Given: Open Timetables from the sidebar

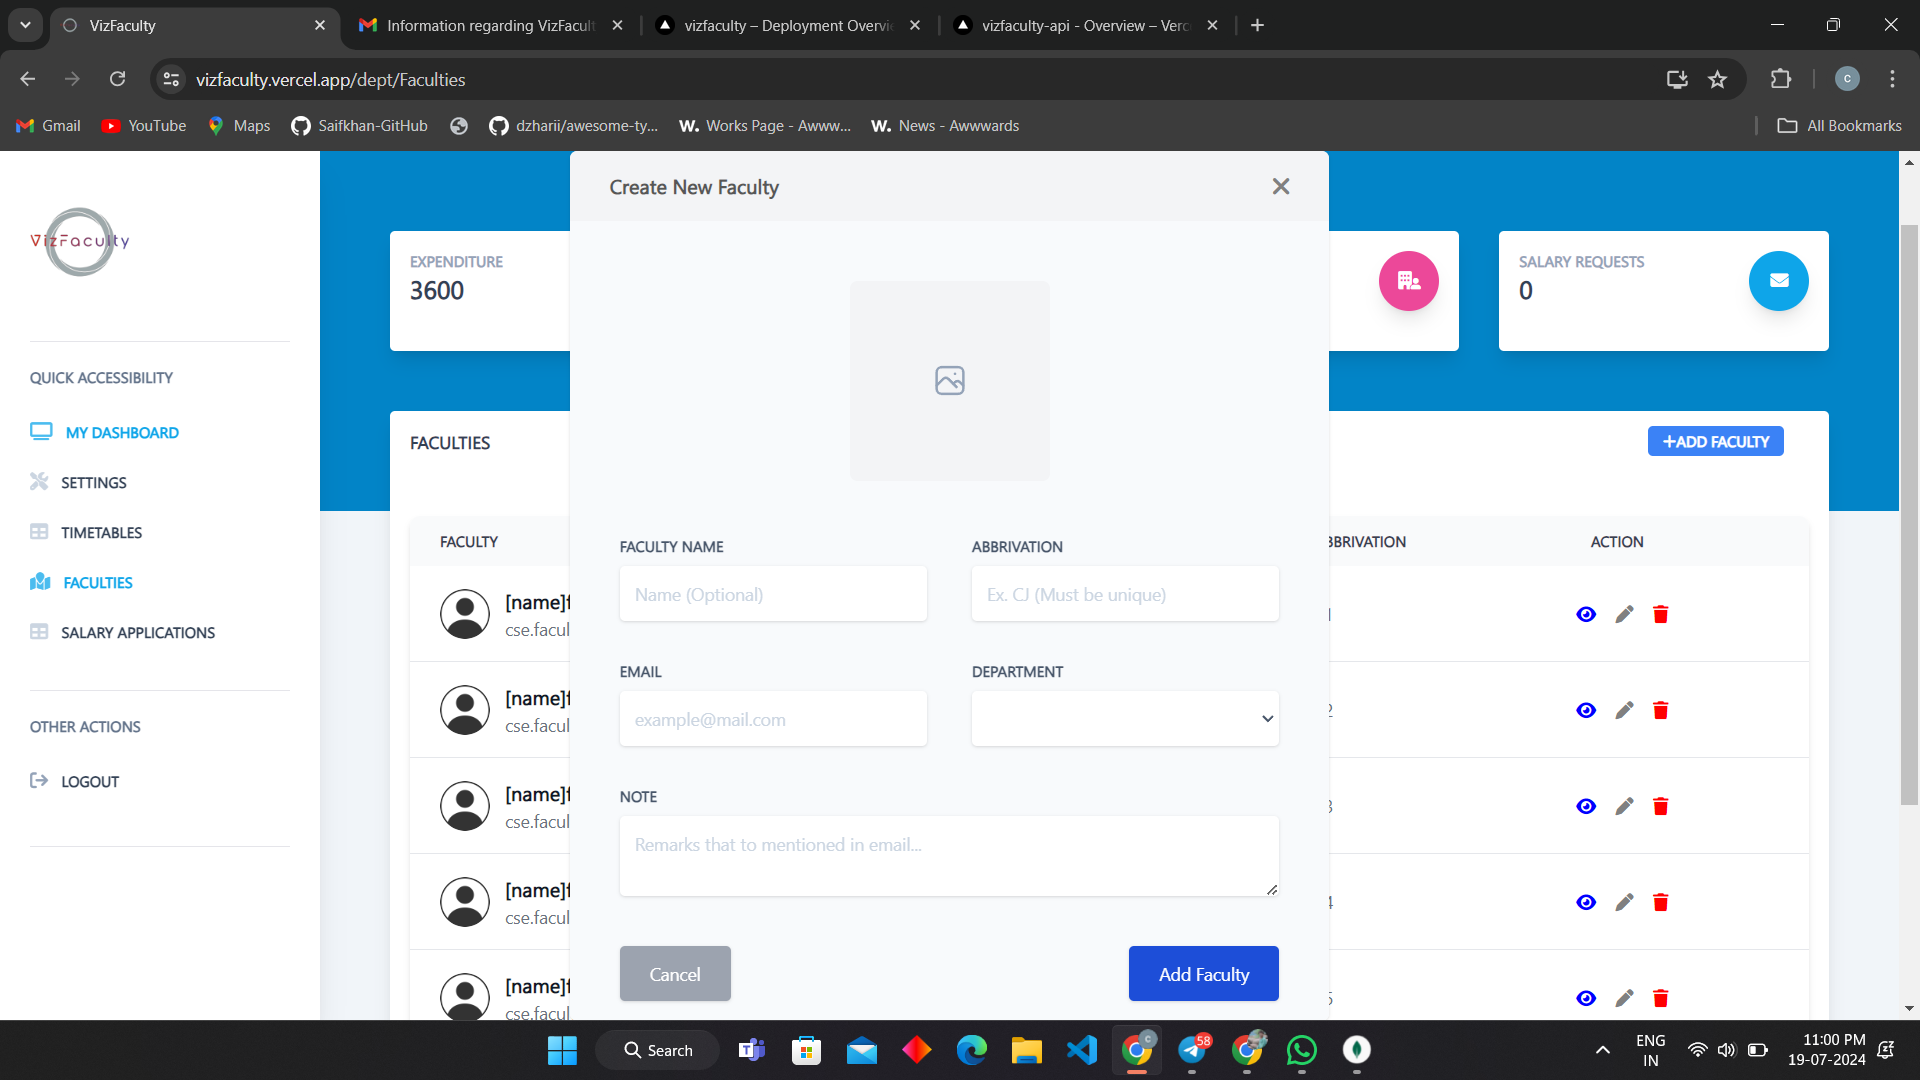Looking at the screenshot, I should pyautogui.click(x=101, y=532).
